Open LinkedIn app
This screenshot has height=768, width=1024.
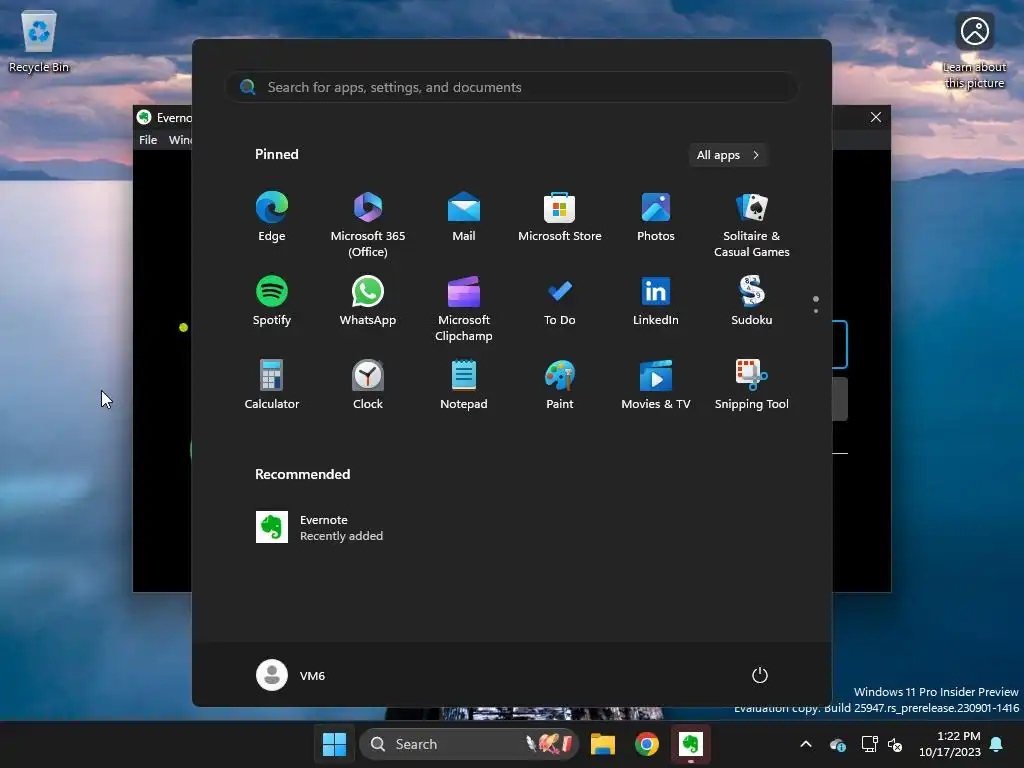pyautogui.click(x=656, y=300)
